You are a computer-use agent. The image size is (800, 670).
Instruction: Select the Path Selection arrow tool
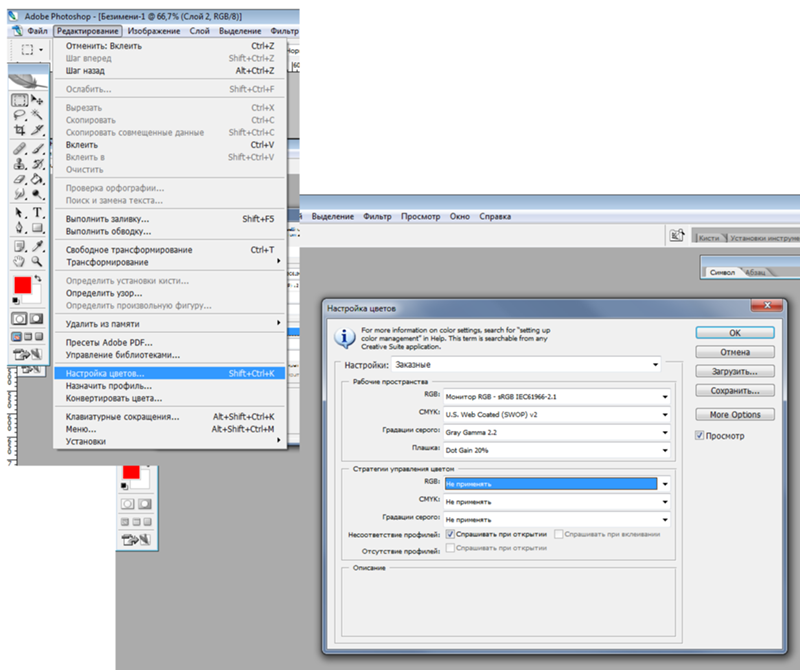(19, 212)
